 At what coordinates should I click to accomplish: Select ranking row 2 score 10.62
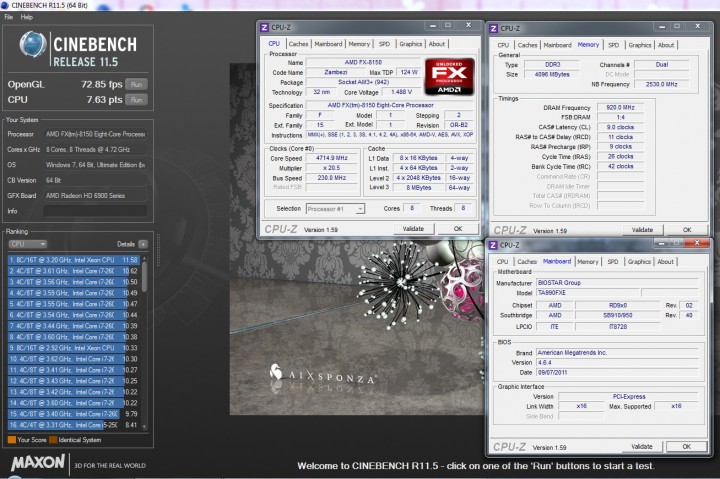click(73, 271)
